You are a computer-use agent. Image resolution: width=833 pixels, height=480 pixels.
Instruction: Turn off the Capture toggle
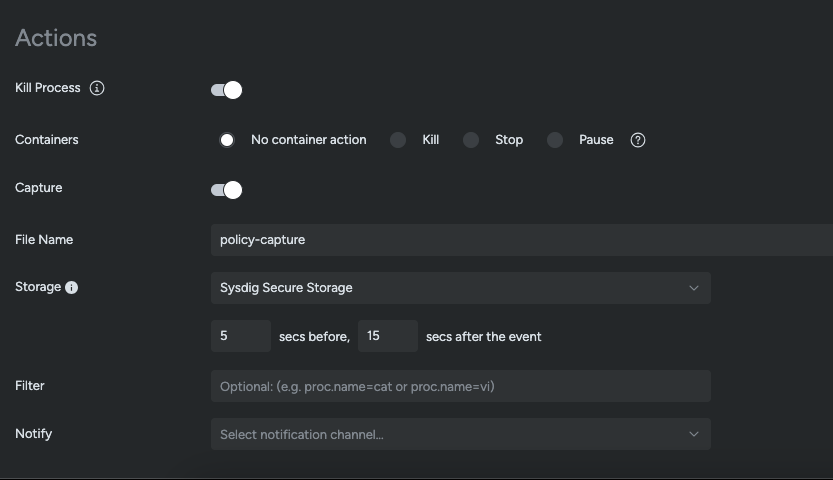tap(226, 190)
